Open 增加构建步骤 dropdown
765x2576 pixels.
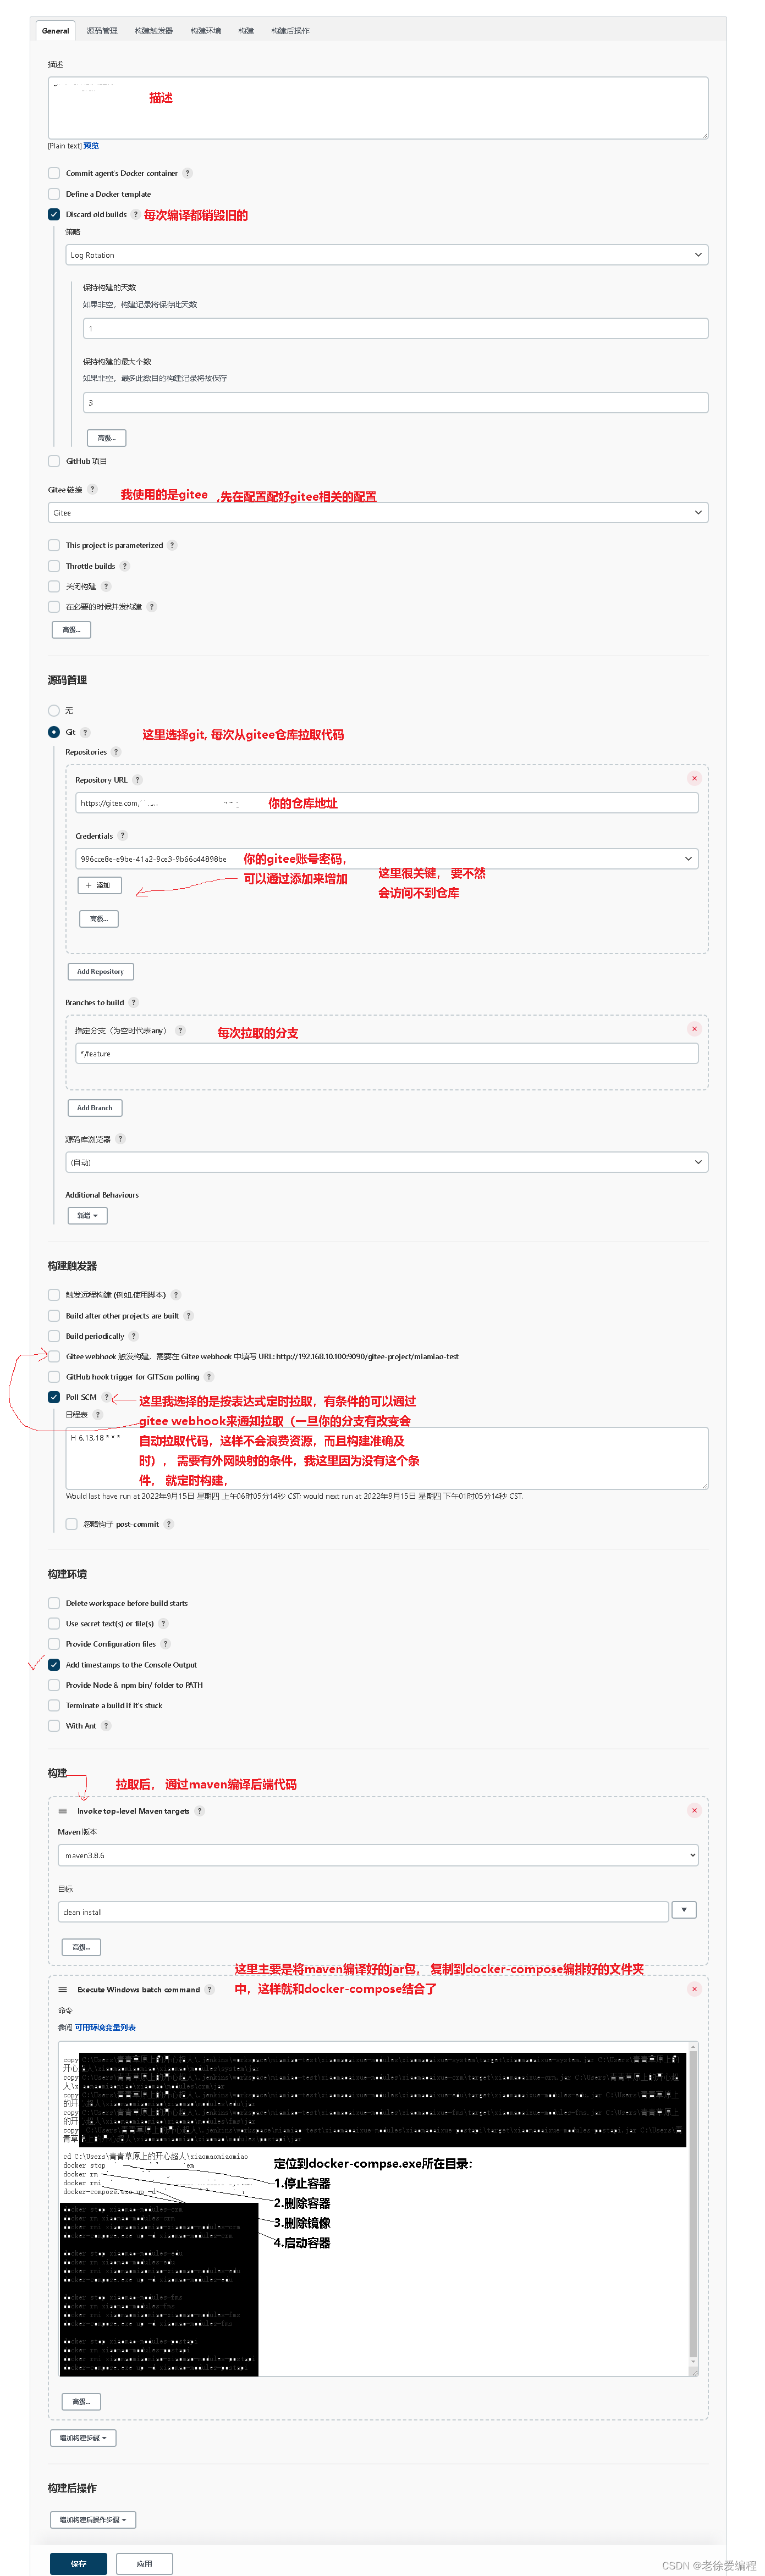[83, 2437]
